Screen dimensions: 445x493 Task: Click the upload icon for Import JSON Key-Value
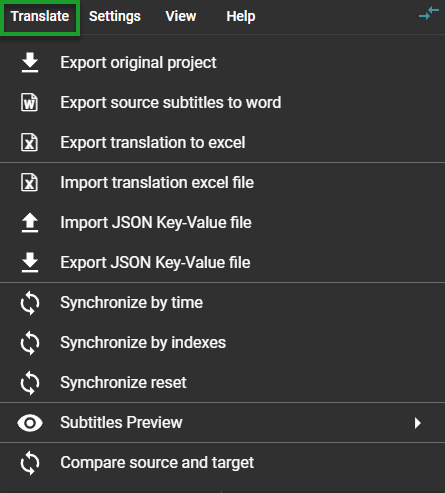click(30, 222)
